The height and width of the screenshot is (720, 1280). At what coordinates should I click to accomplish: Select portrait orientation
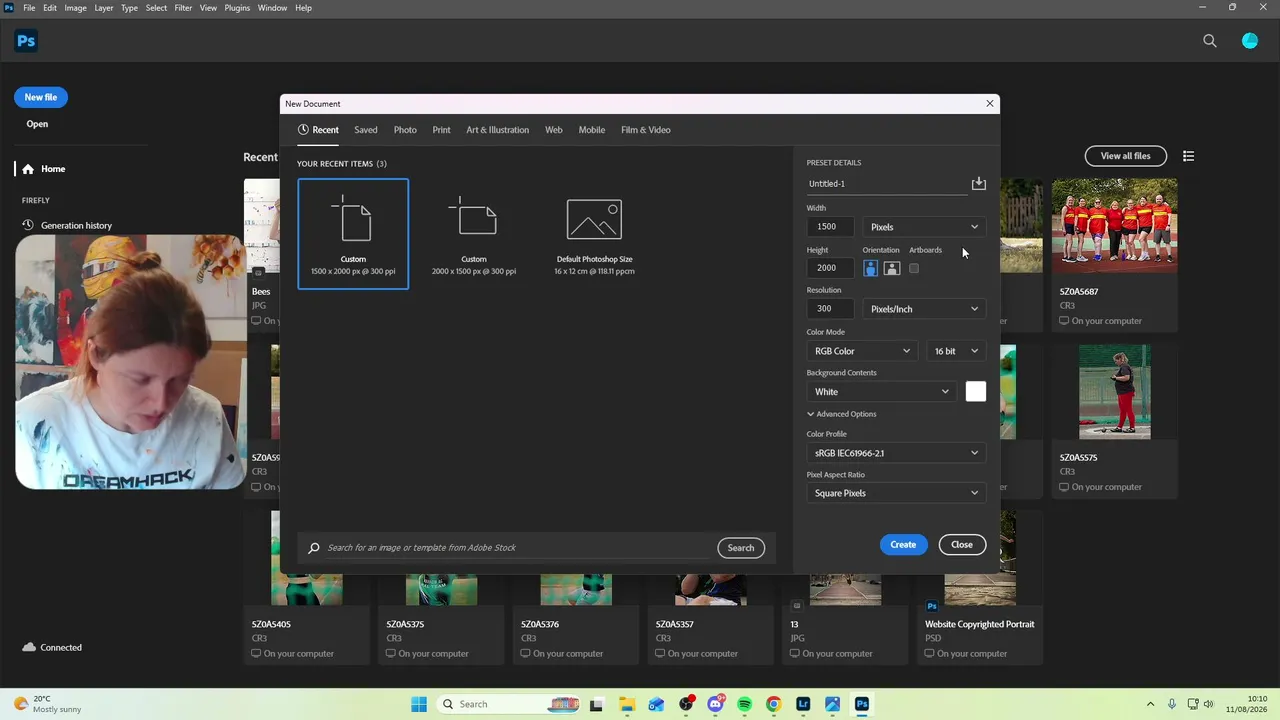coord(871,268)
